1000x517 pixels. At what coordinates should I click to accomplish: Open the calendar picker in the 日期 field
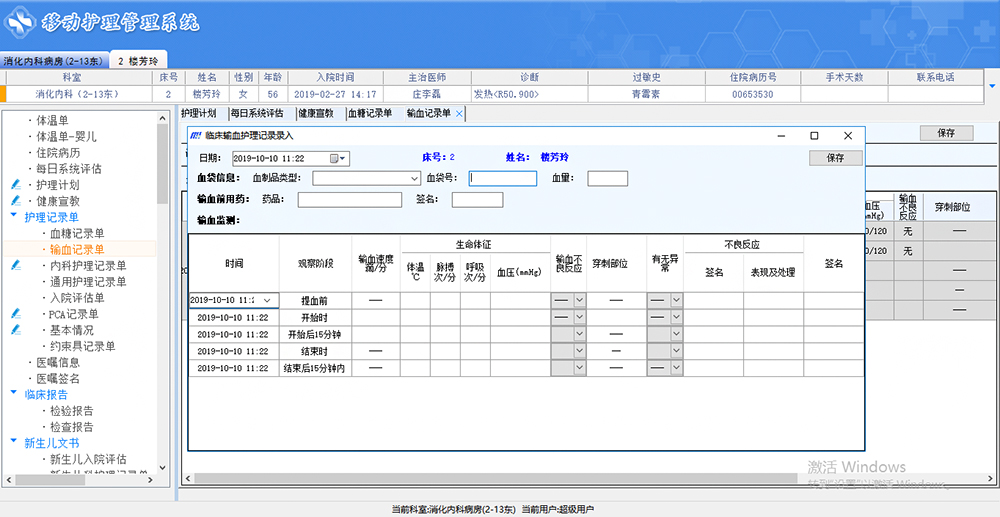tap(338, 158)
